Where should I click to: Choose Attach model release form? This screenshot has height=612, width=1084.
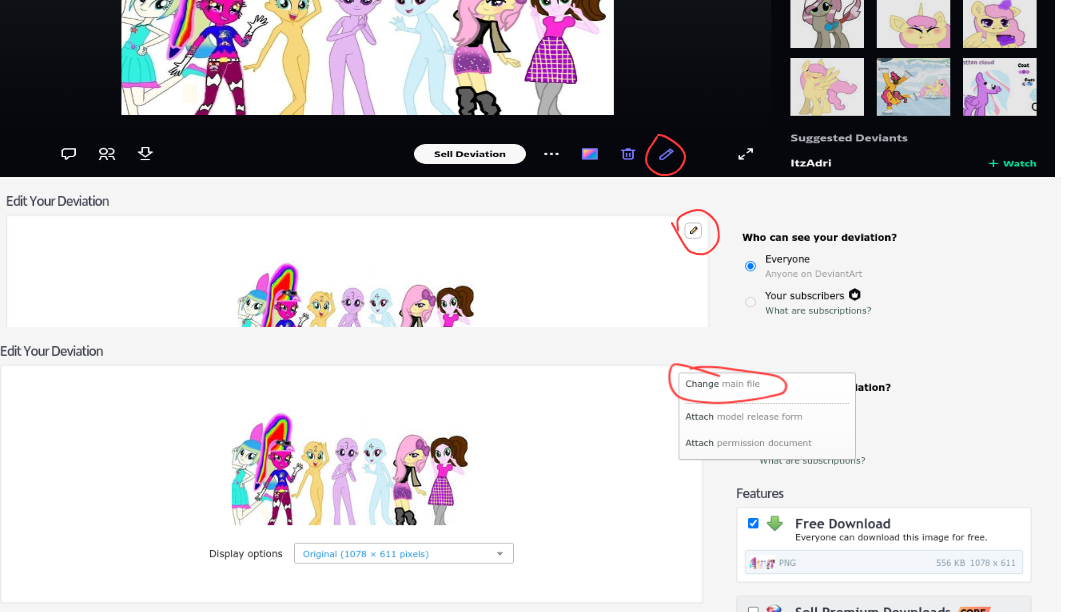(x=744, y=416)
